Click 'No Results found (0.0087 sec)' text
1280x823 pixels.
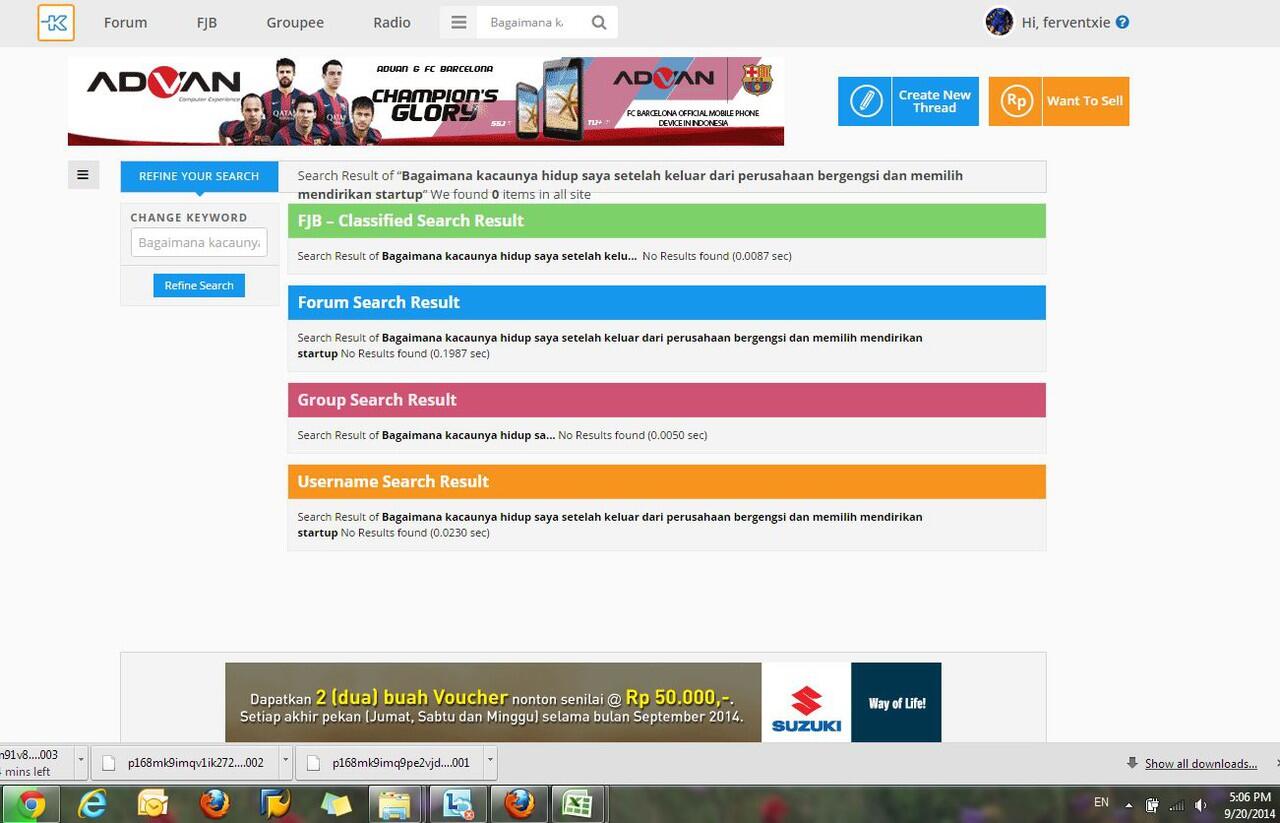point(717,256)
